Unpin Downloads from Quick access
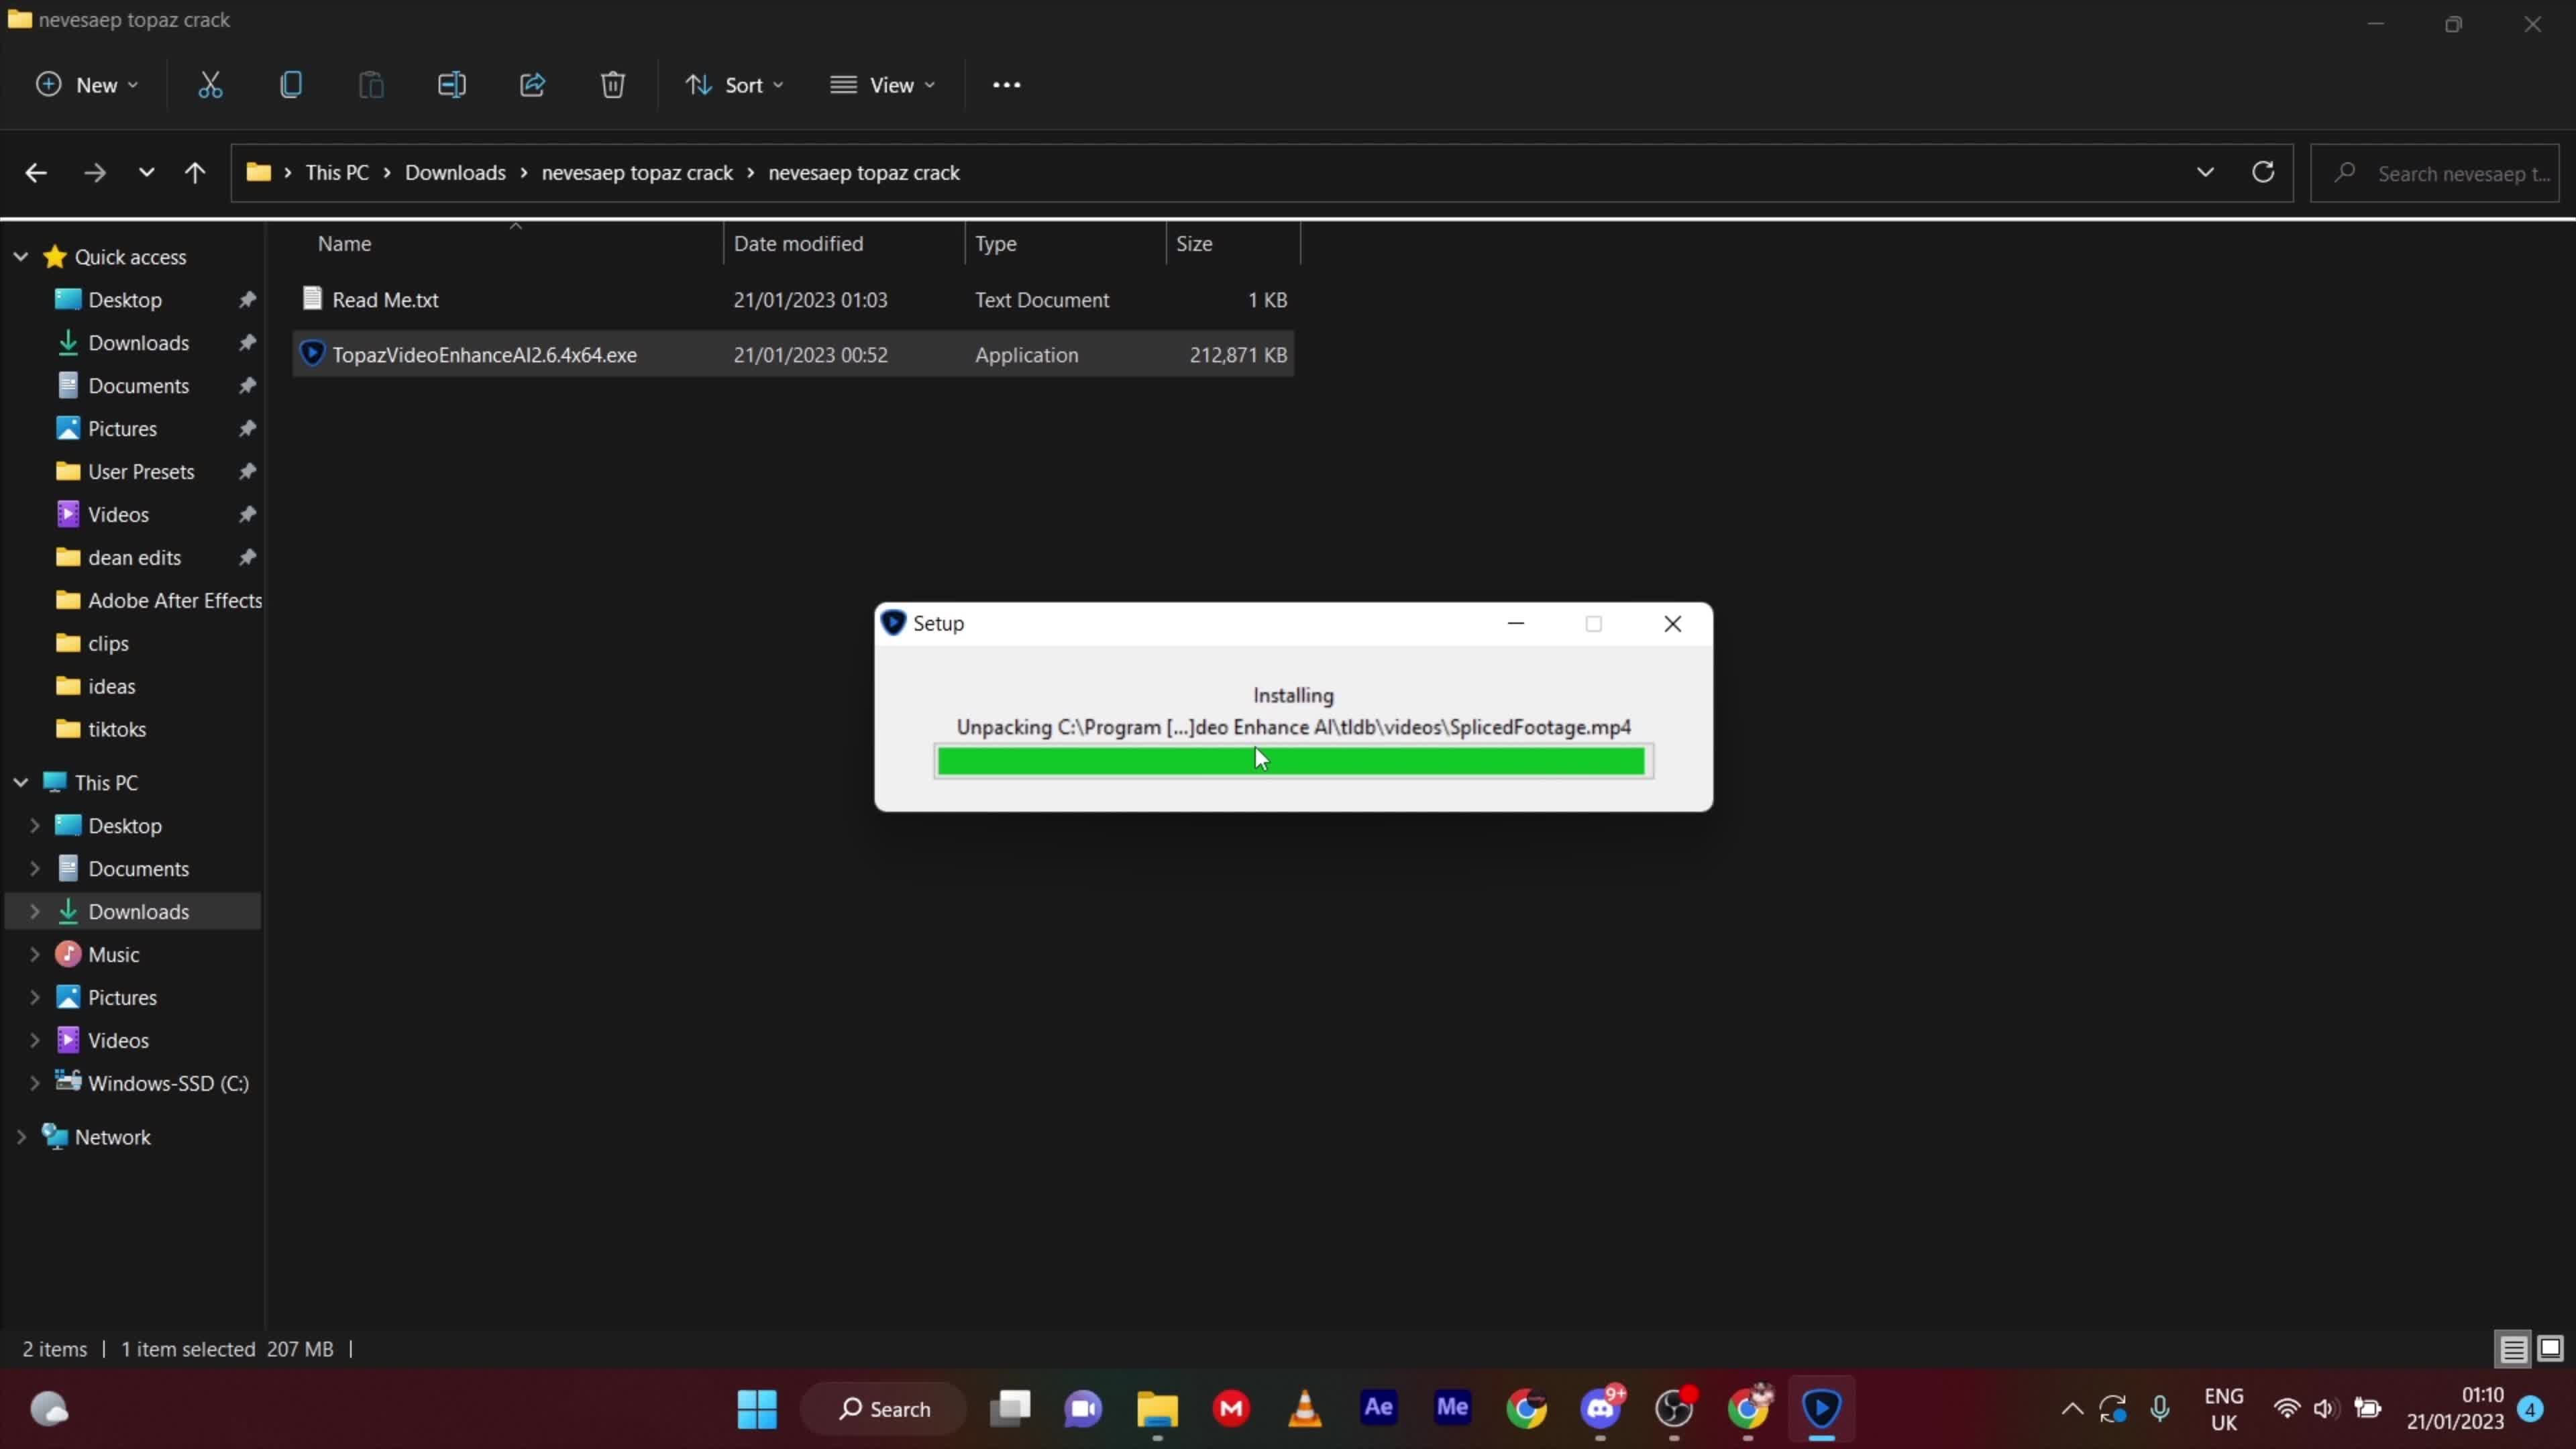2576x1449 pixels. click(x=247, y=342)
